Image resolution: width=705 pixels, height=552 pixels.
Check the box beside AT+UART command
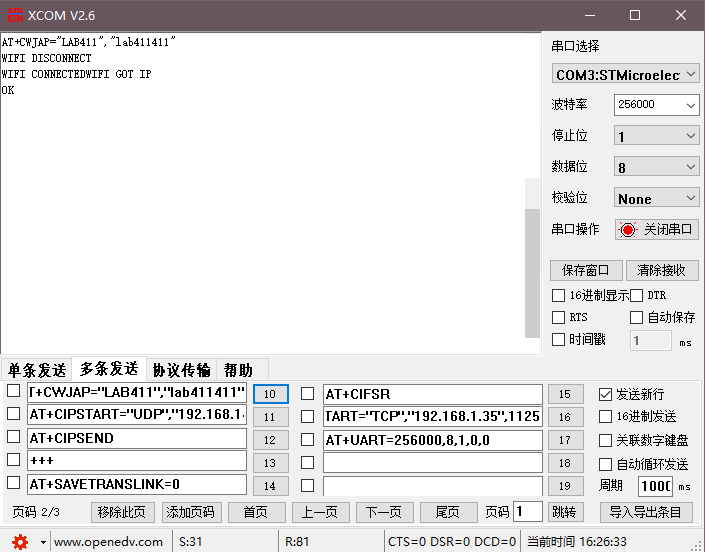coord(308,440)
